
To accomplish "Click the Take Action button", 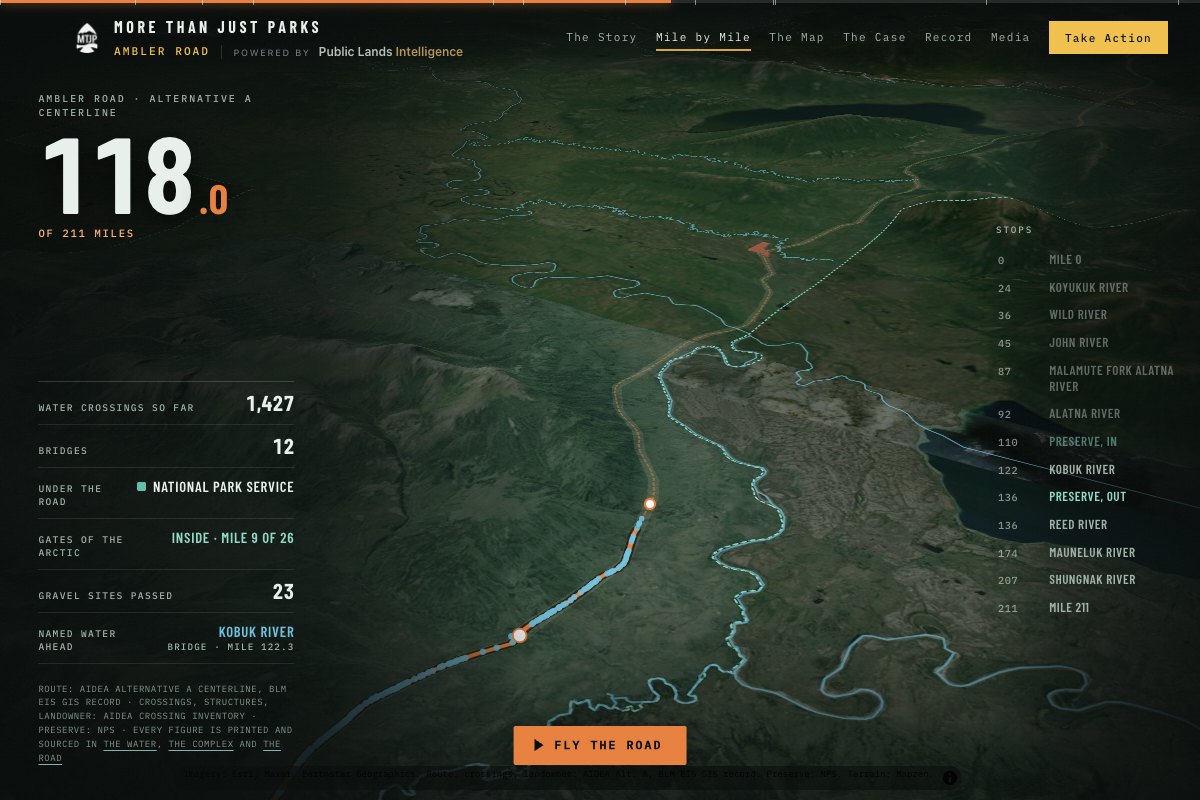I will 1108,38.
